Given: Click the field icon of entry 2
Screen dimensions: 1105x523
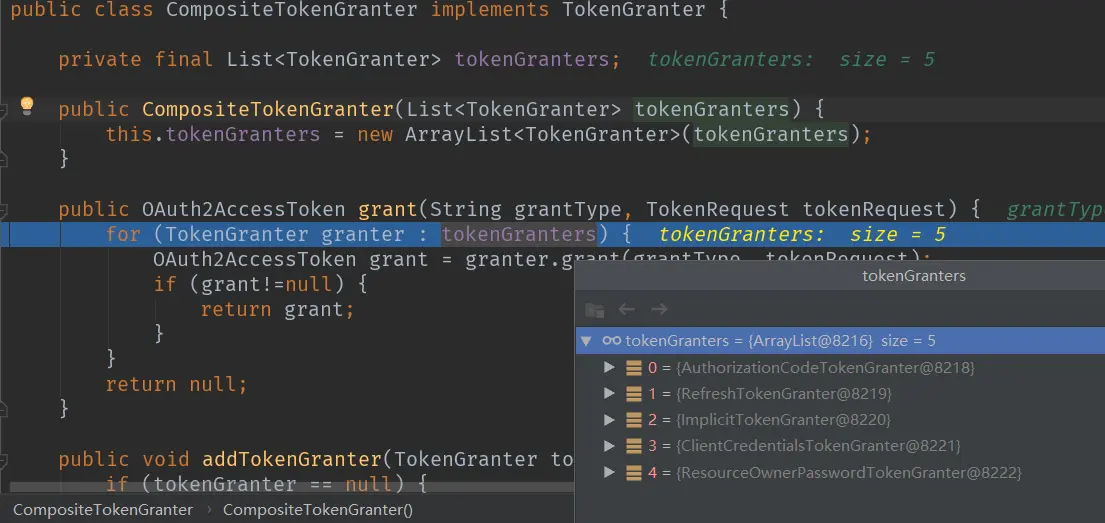Looking at the screenshot, I should 634,420.
